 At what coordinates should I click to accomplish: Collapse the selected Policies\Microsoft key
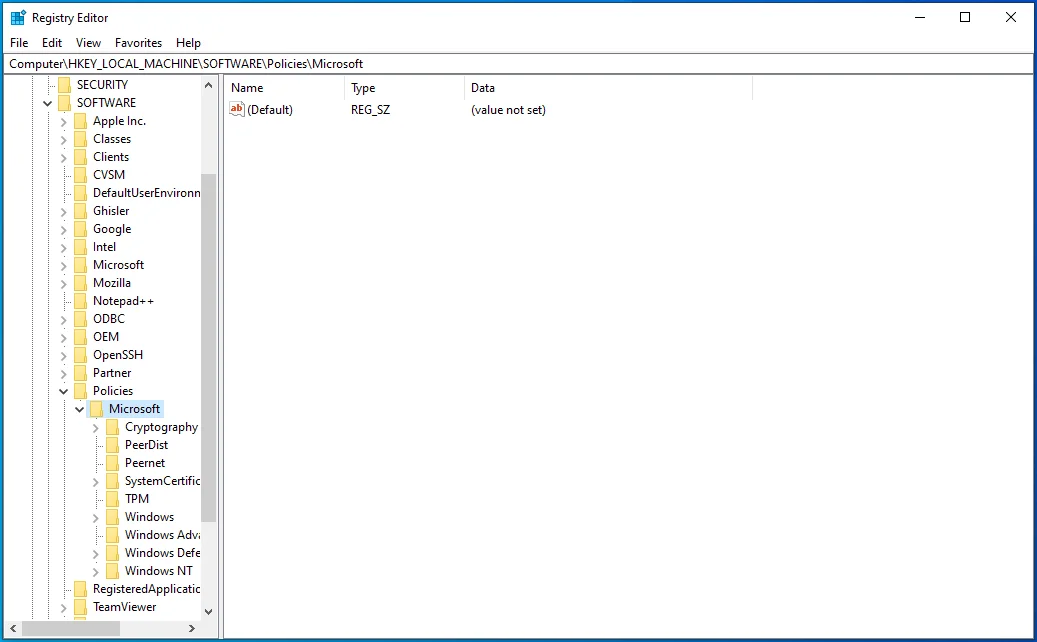(79, 409)
